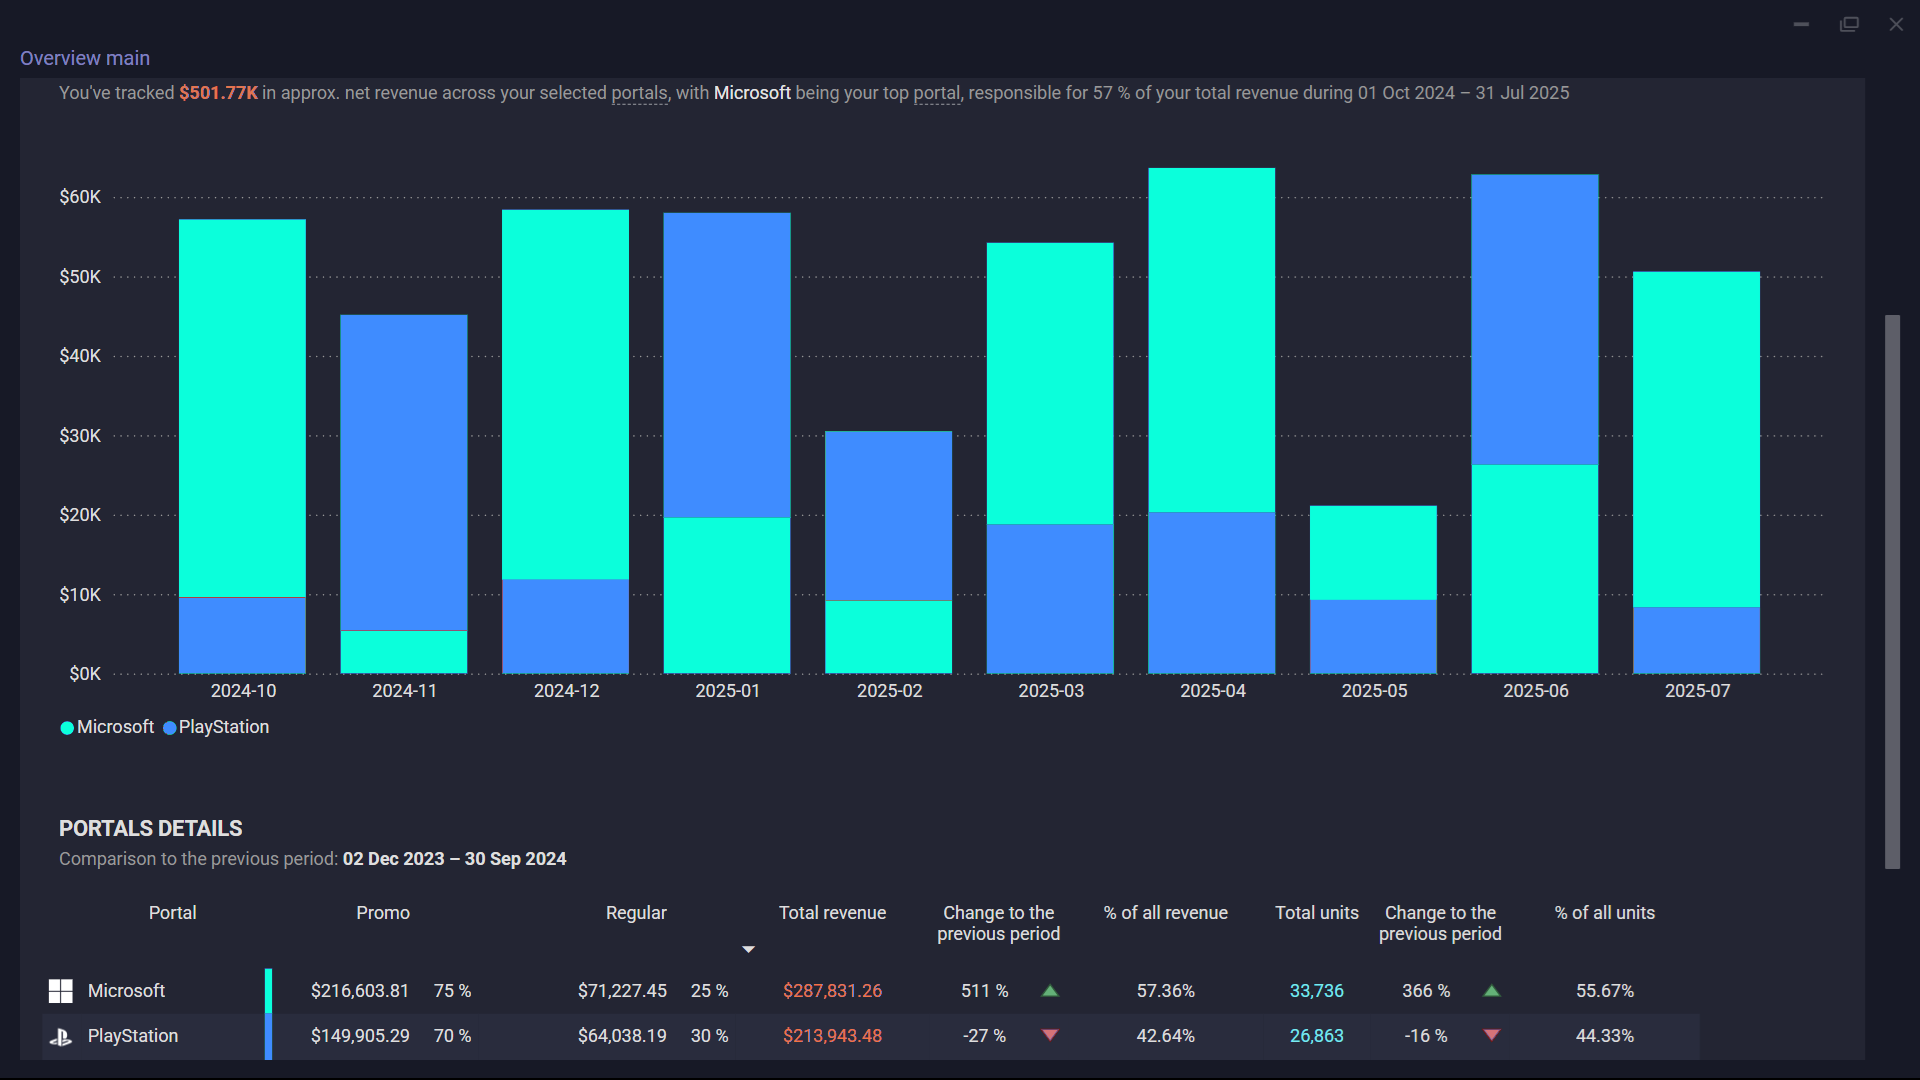Viewport: 1920px width, 1080px height.
Task: Click the underlined 'portals' link
Action: pos(639,93)
